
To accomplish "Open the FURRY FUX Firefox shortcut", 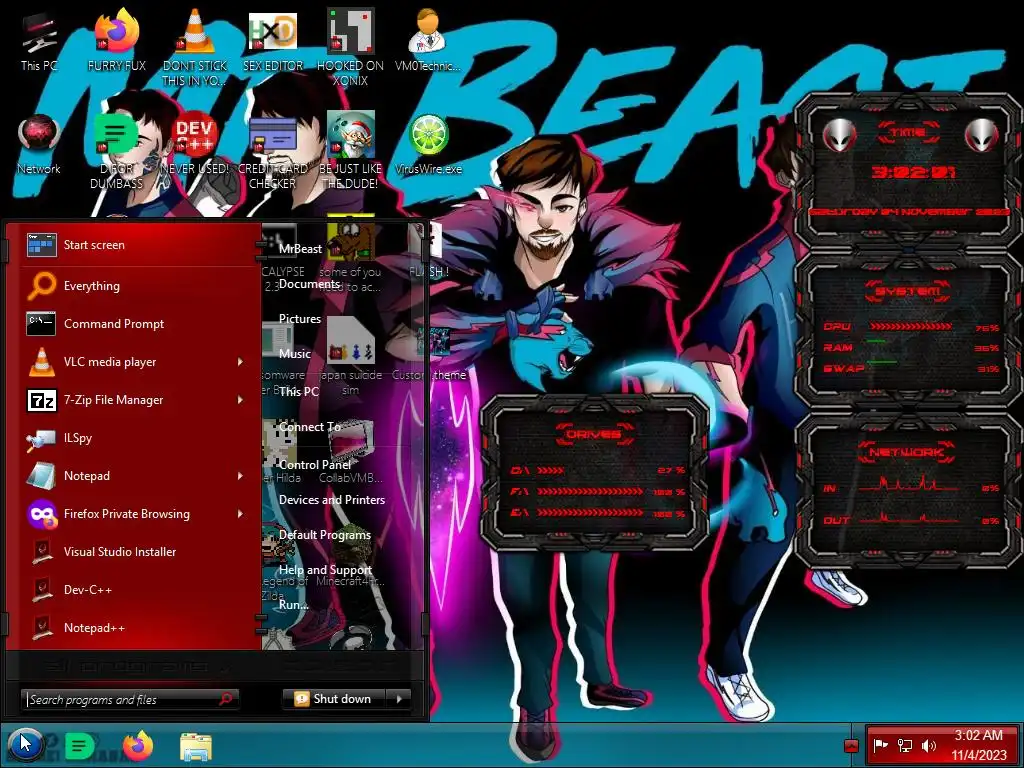I will (117, 42).
